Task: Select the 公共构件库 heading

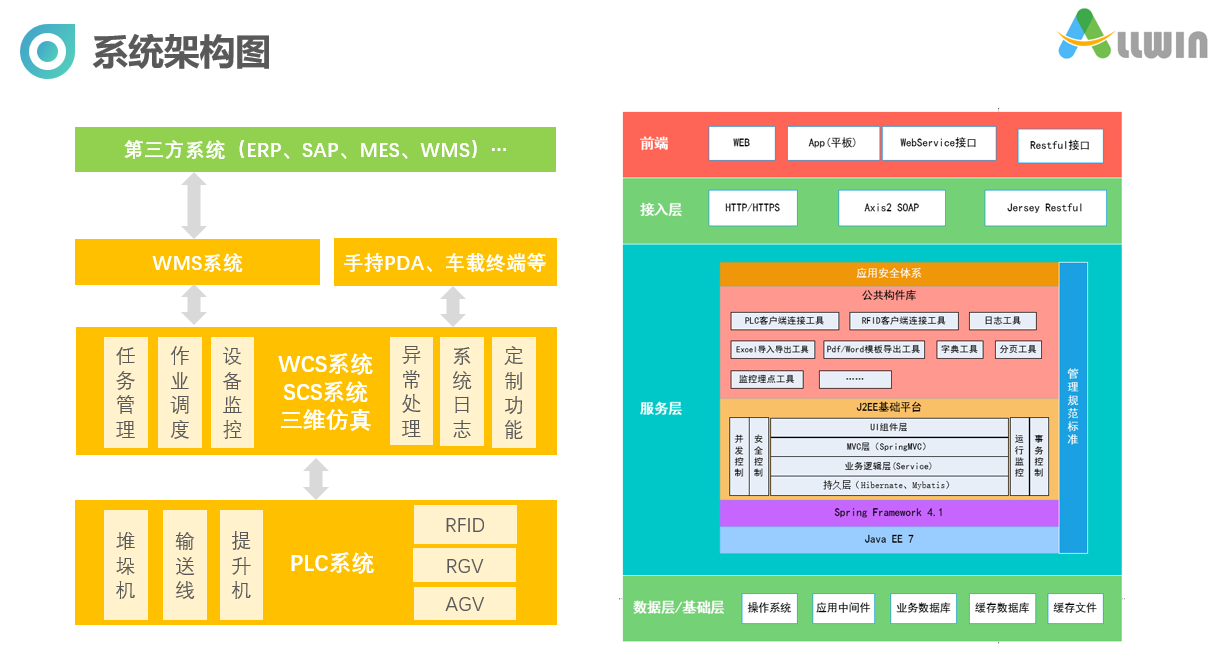Action: (889, 295)
